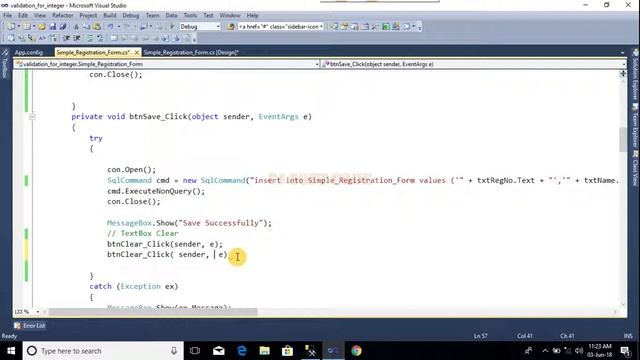Click the New Project toolbar icon
The image size is (640, 360).
(x=11, y=27)
